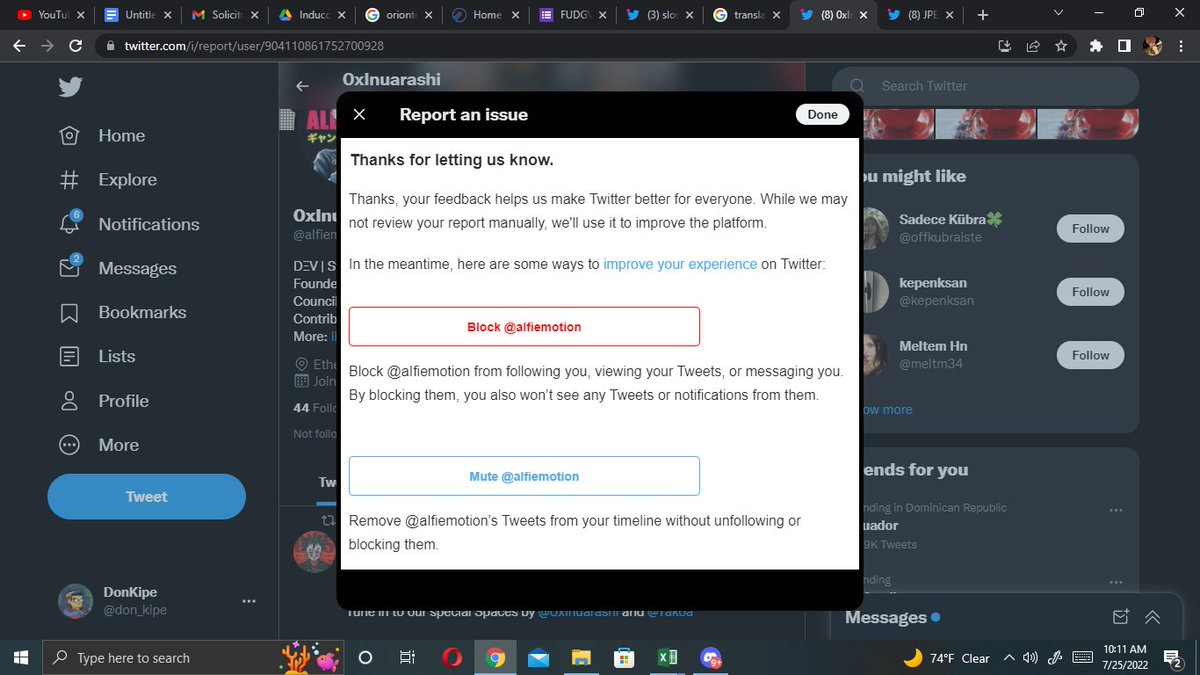
Task: Open Windows notification center
Action: pos(1174,657)
